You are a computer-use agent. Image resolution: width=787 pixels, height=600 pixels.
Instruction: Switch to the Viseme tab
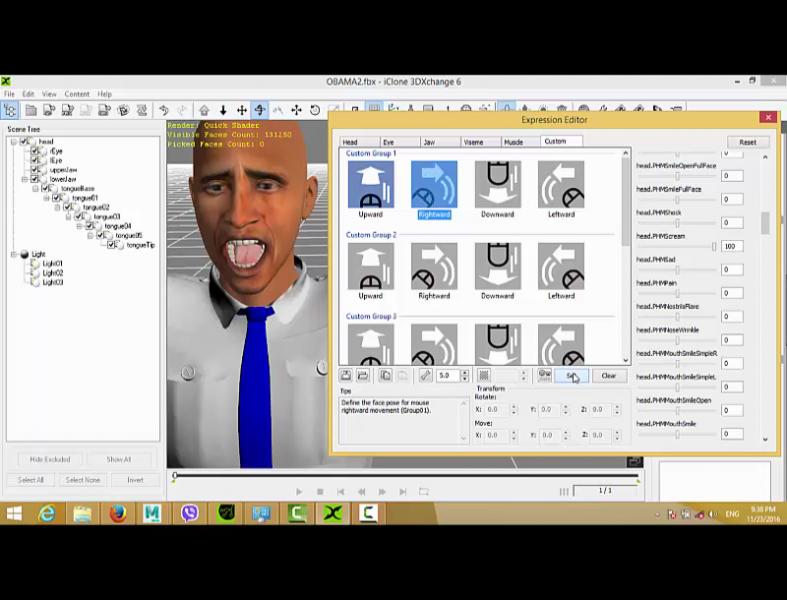pyautogui.click(x=480, y=142)
